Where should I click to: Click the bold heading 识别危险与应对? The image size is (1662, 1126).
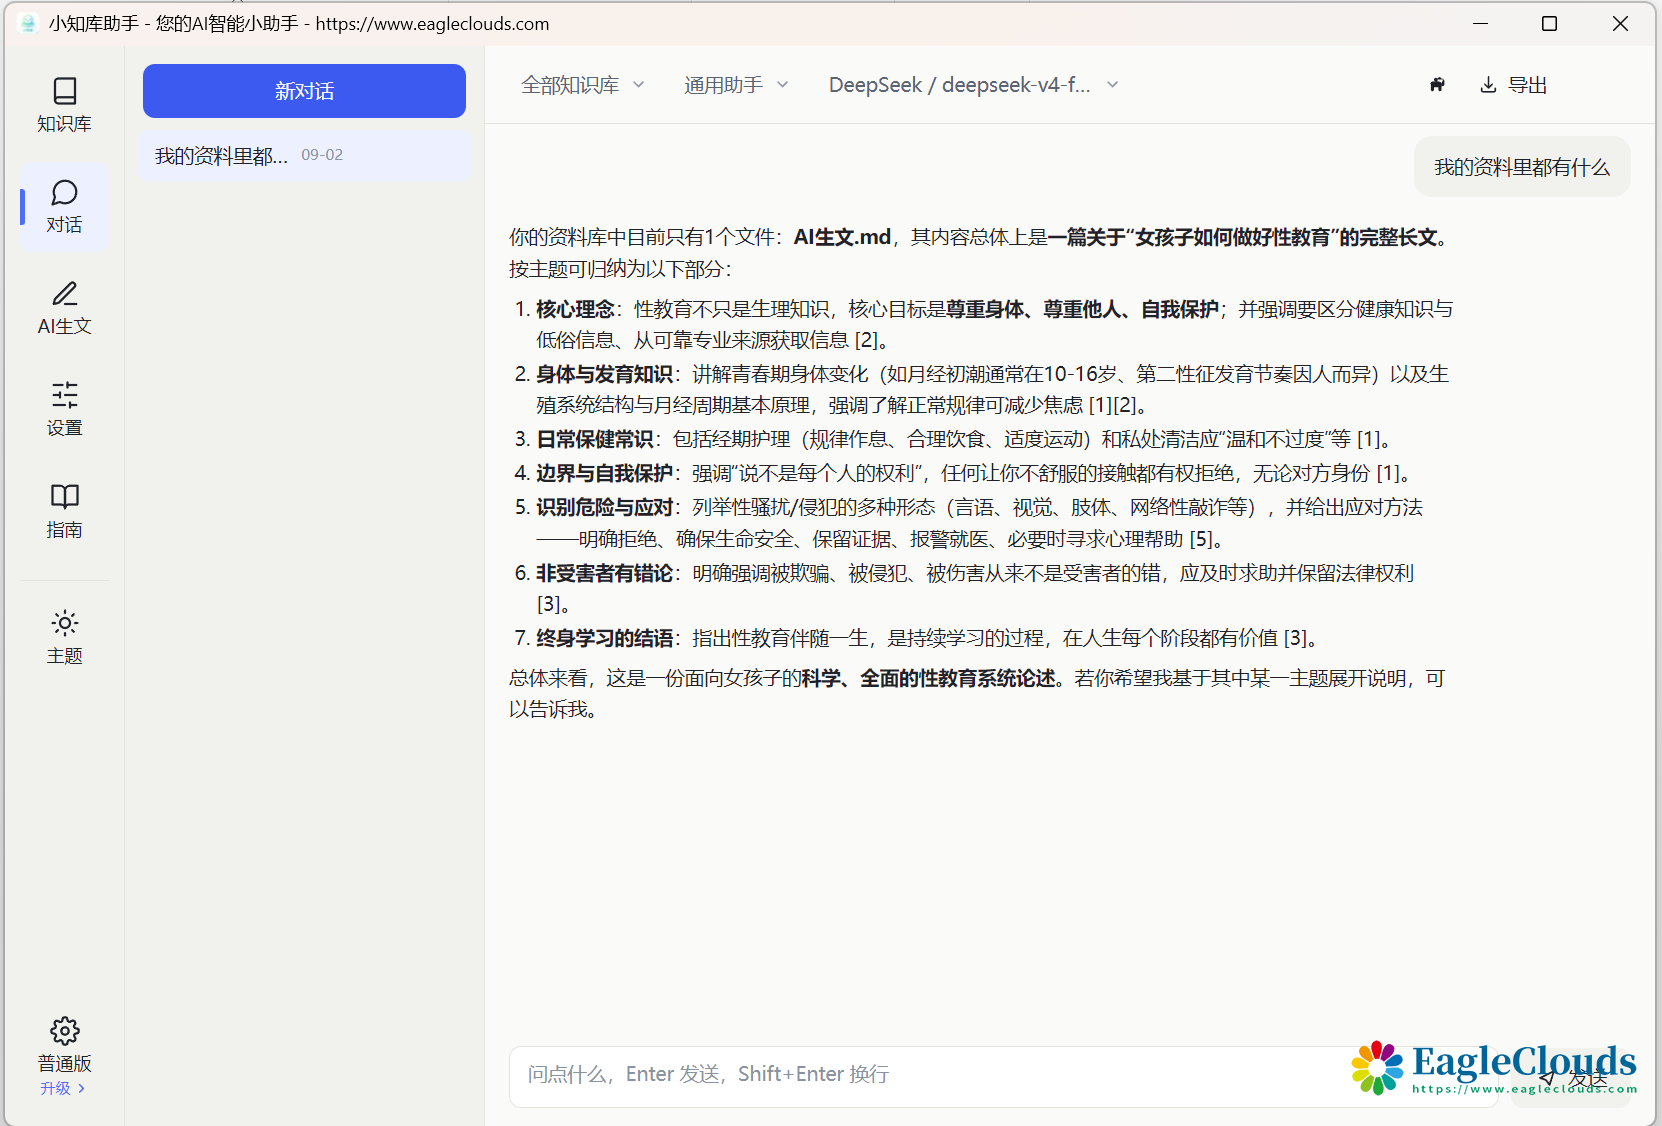(604, 507)
